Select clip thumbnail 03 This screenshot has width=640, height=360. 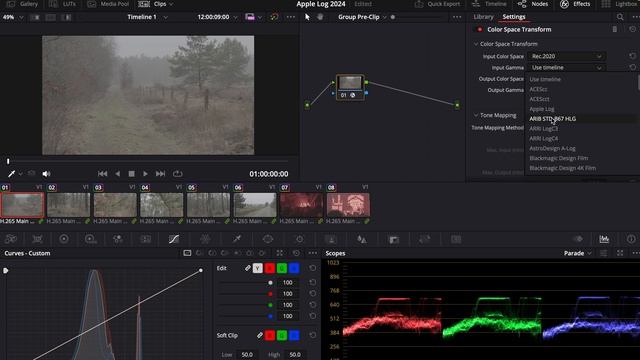pos(115,205)
